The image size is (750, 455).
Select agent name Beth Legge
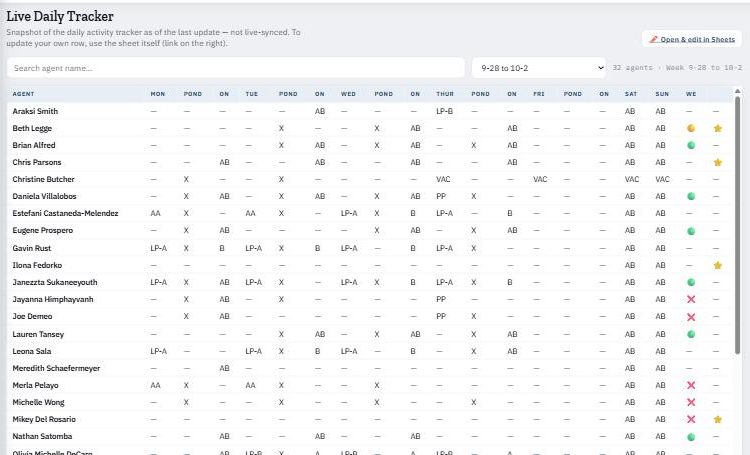pyautogui.click(x=32, y=128)
